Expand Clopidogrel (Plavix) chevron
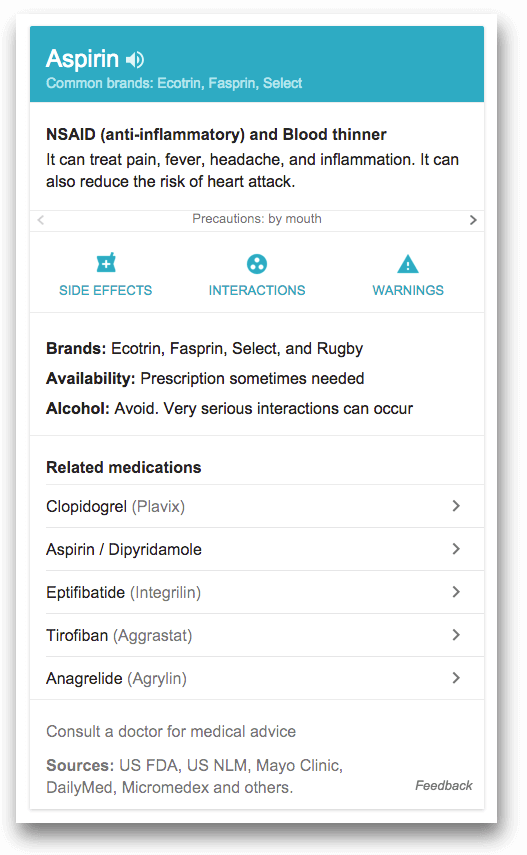 click(456, 506)
